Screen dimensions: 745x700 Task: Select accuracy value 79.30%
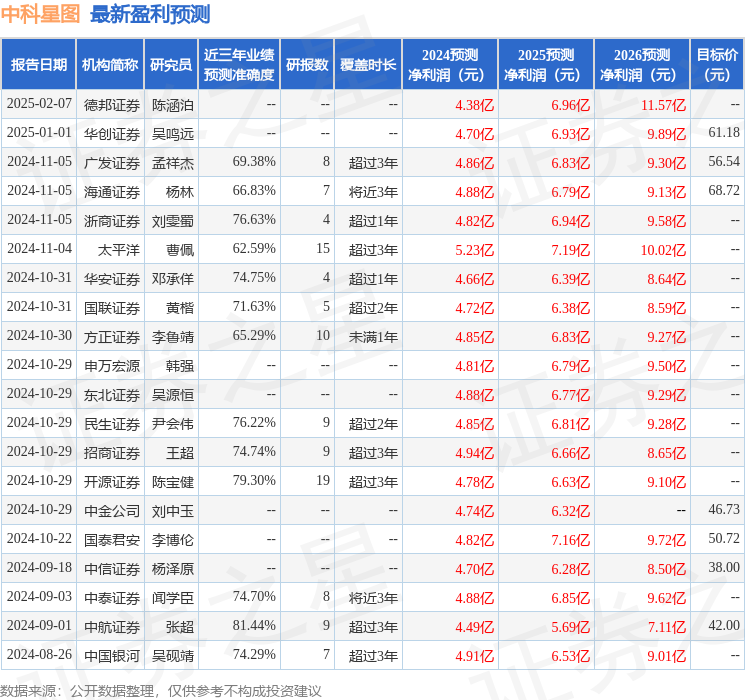click(254, 480)
